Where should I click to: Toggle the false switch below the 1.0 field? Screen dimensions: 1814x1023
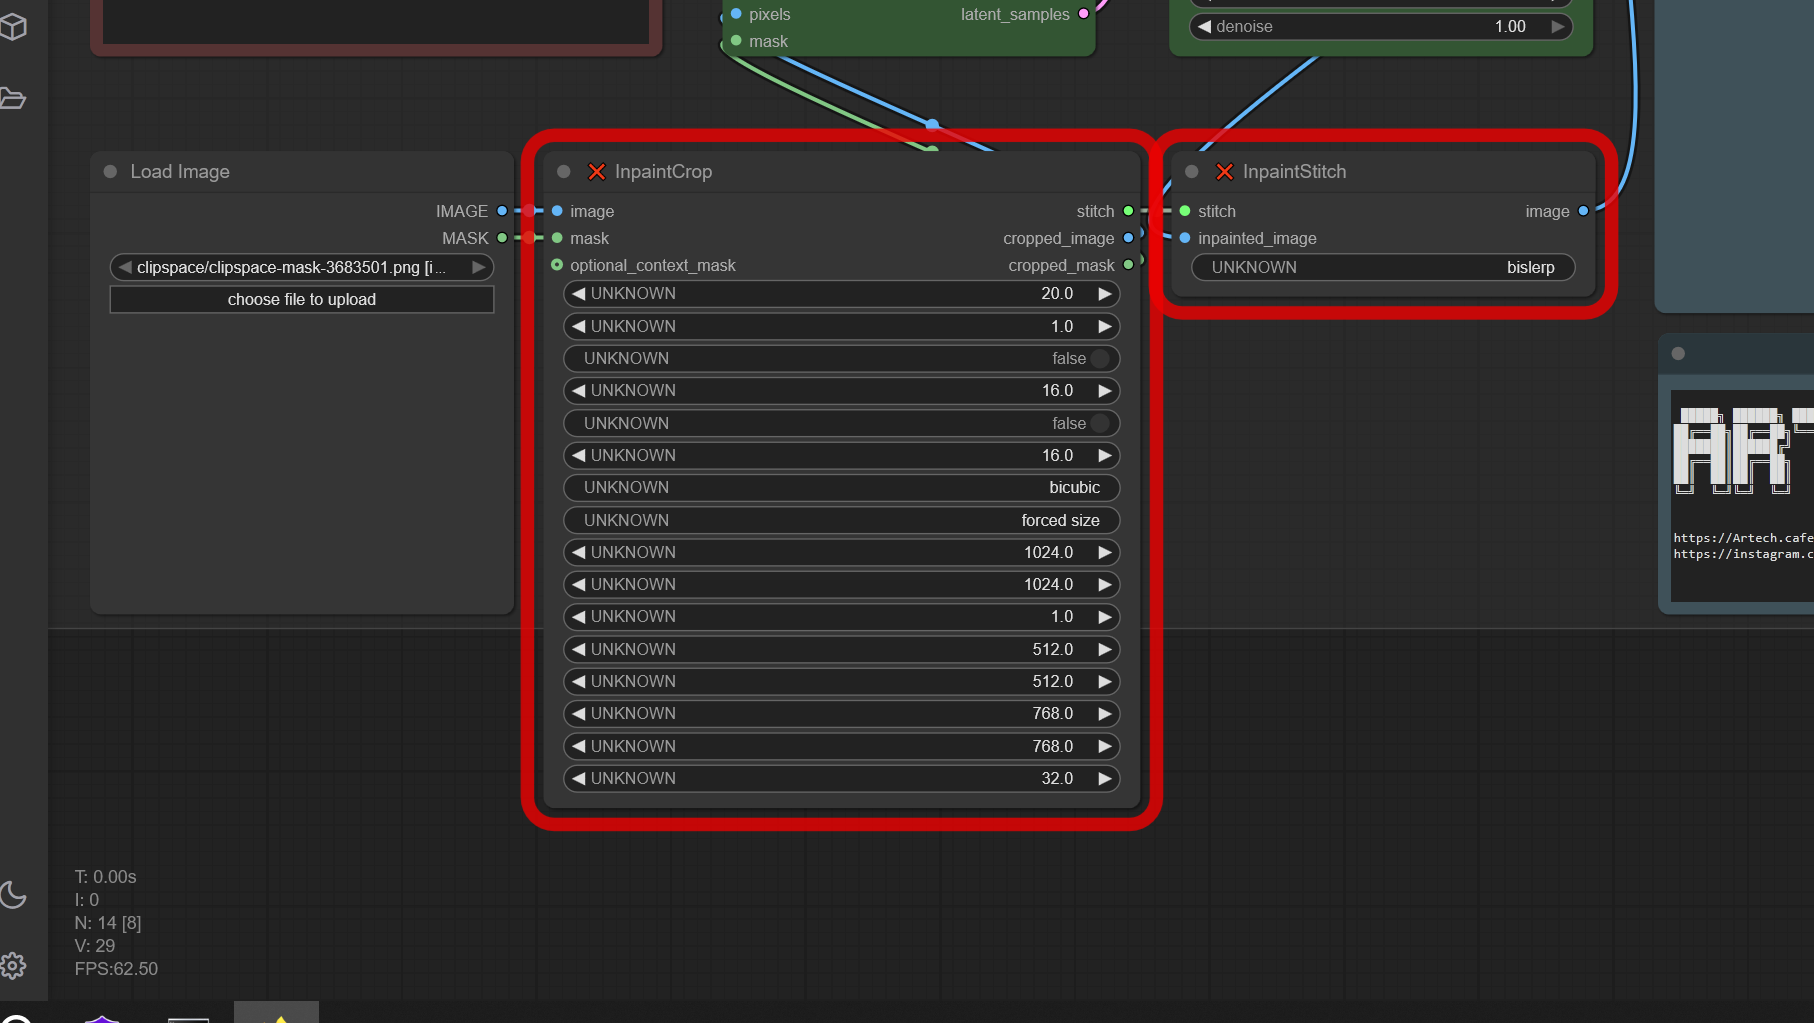[x=1099, y=359]
